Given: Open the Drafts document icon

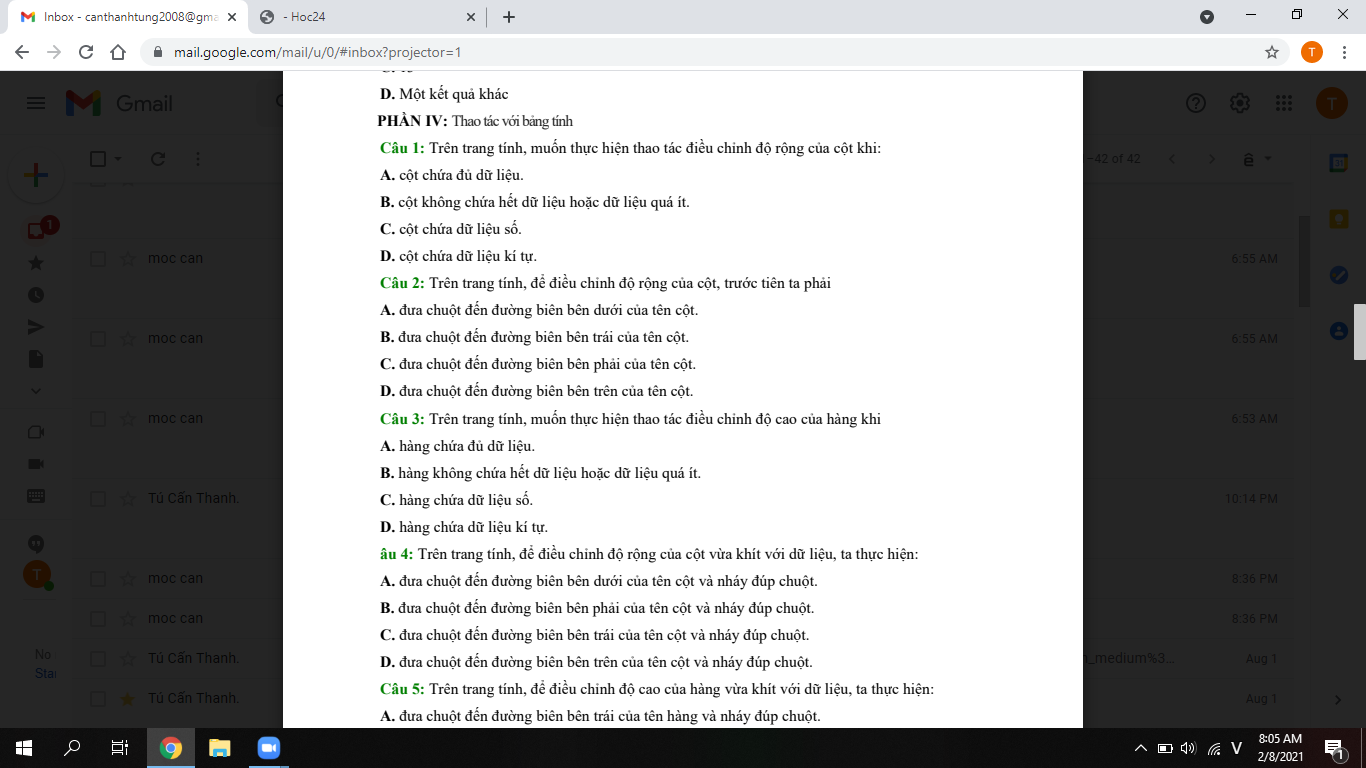Looking at the screenshot, I should pyautogui.click(x=36, y=358).
